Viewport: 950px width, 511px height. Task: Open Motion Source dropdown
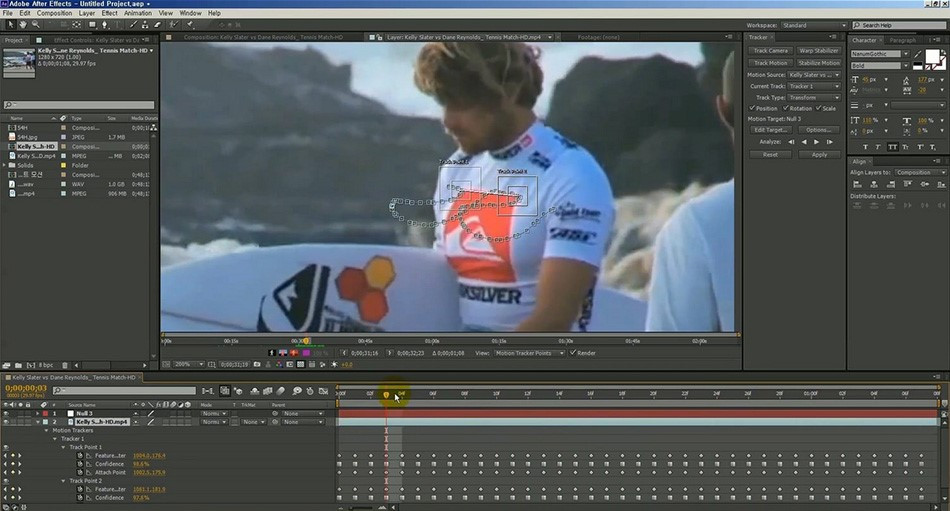point(814,75)
